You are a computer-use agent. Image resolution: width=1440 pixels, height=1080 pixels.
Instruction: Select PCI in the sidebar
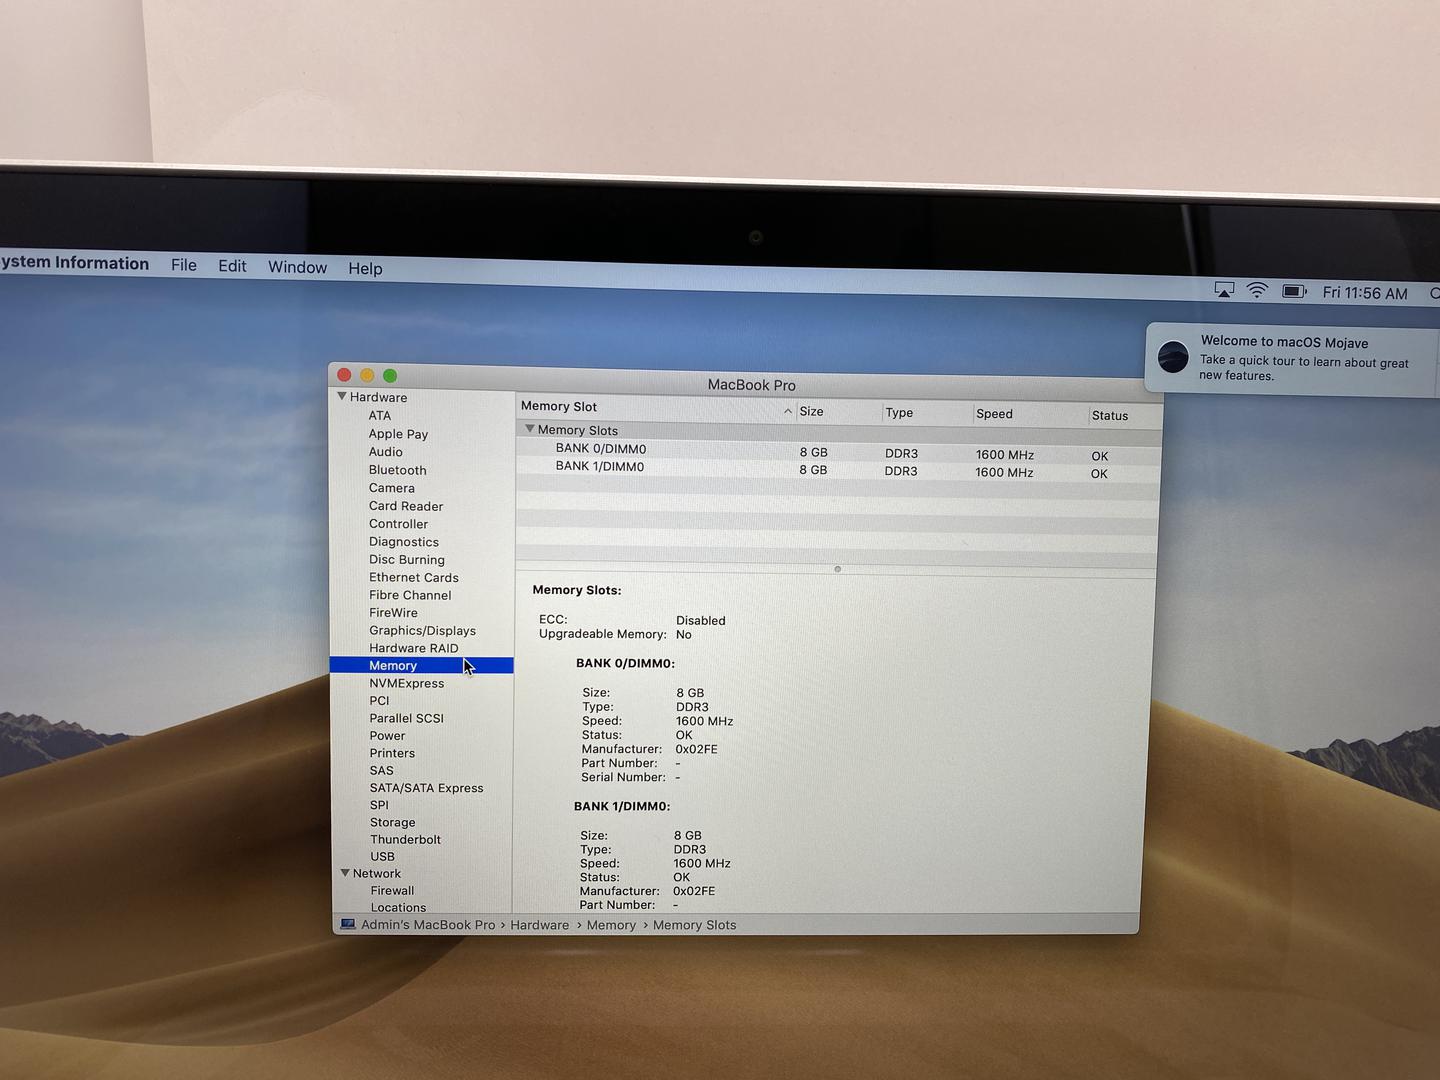point(379,700)
